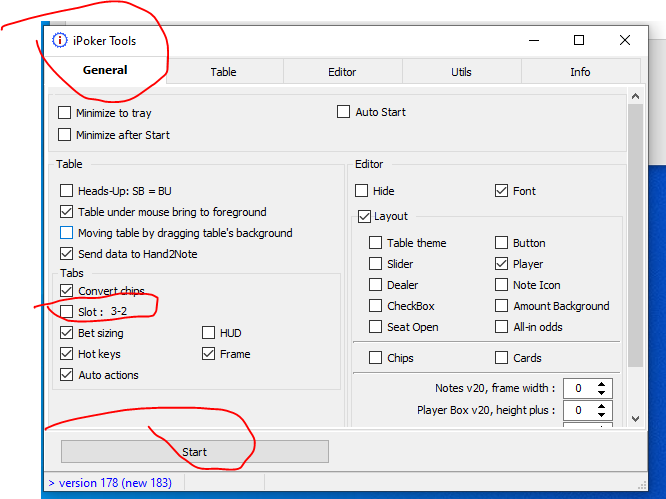Image resolution: width=666 pixels, height=499 pixels.
Task: Uncheck the Frame checkbox
Action: (x=208, y=353)
